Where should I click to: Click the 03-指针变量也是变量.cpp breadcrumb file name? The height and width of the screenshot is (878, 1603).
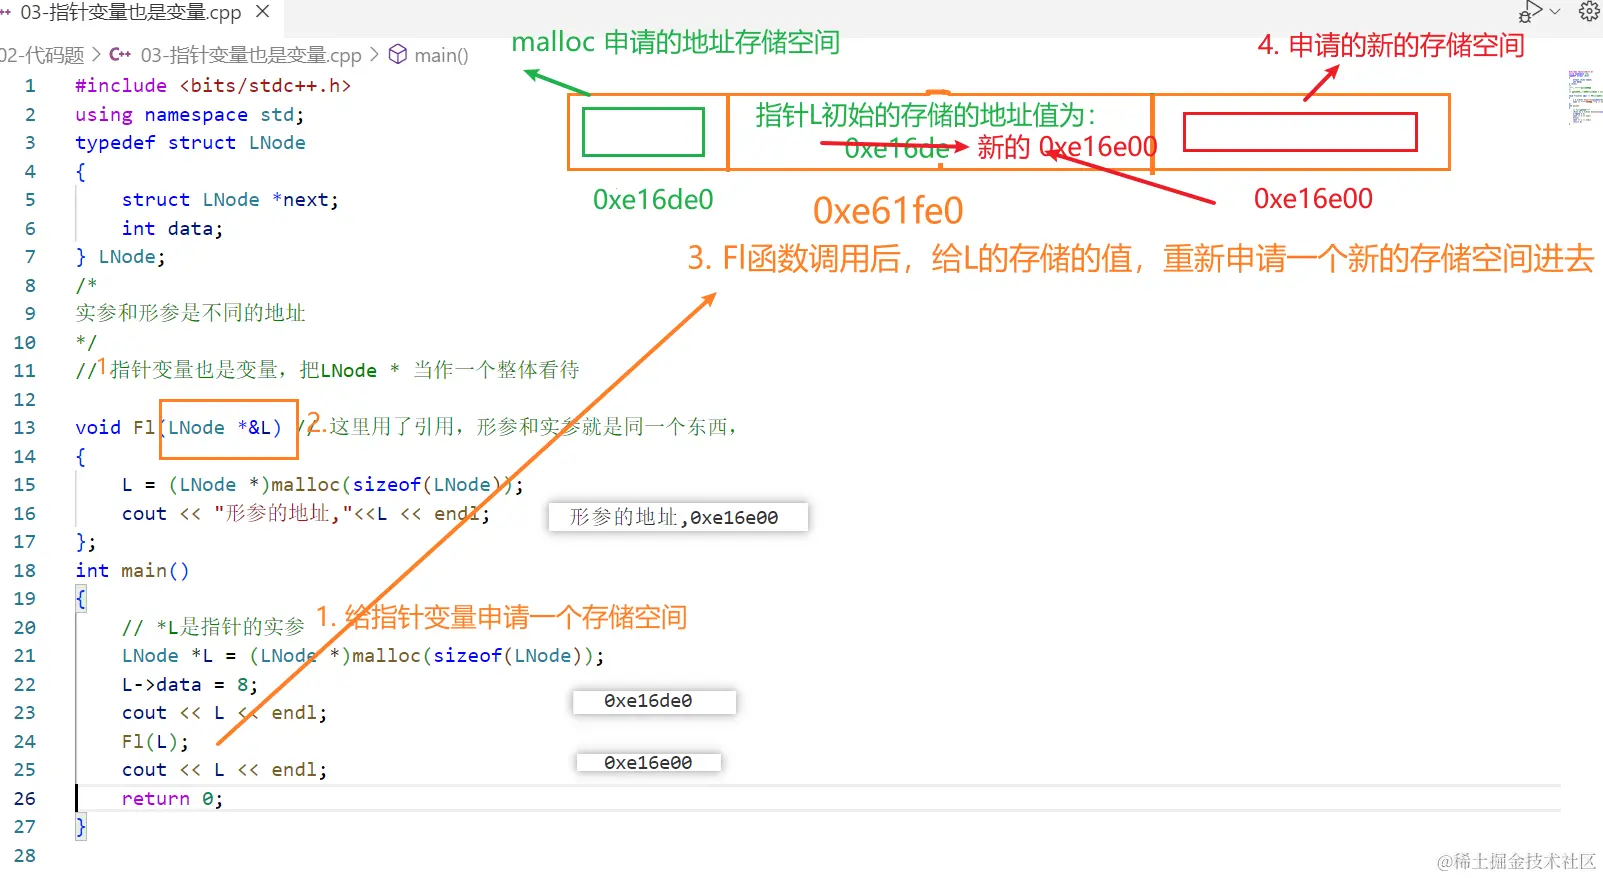250,55
